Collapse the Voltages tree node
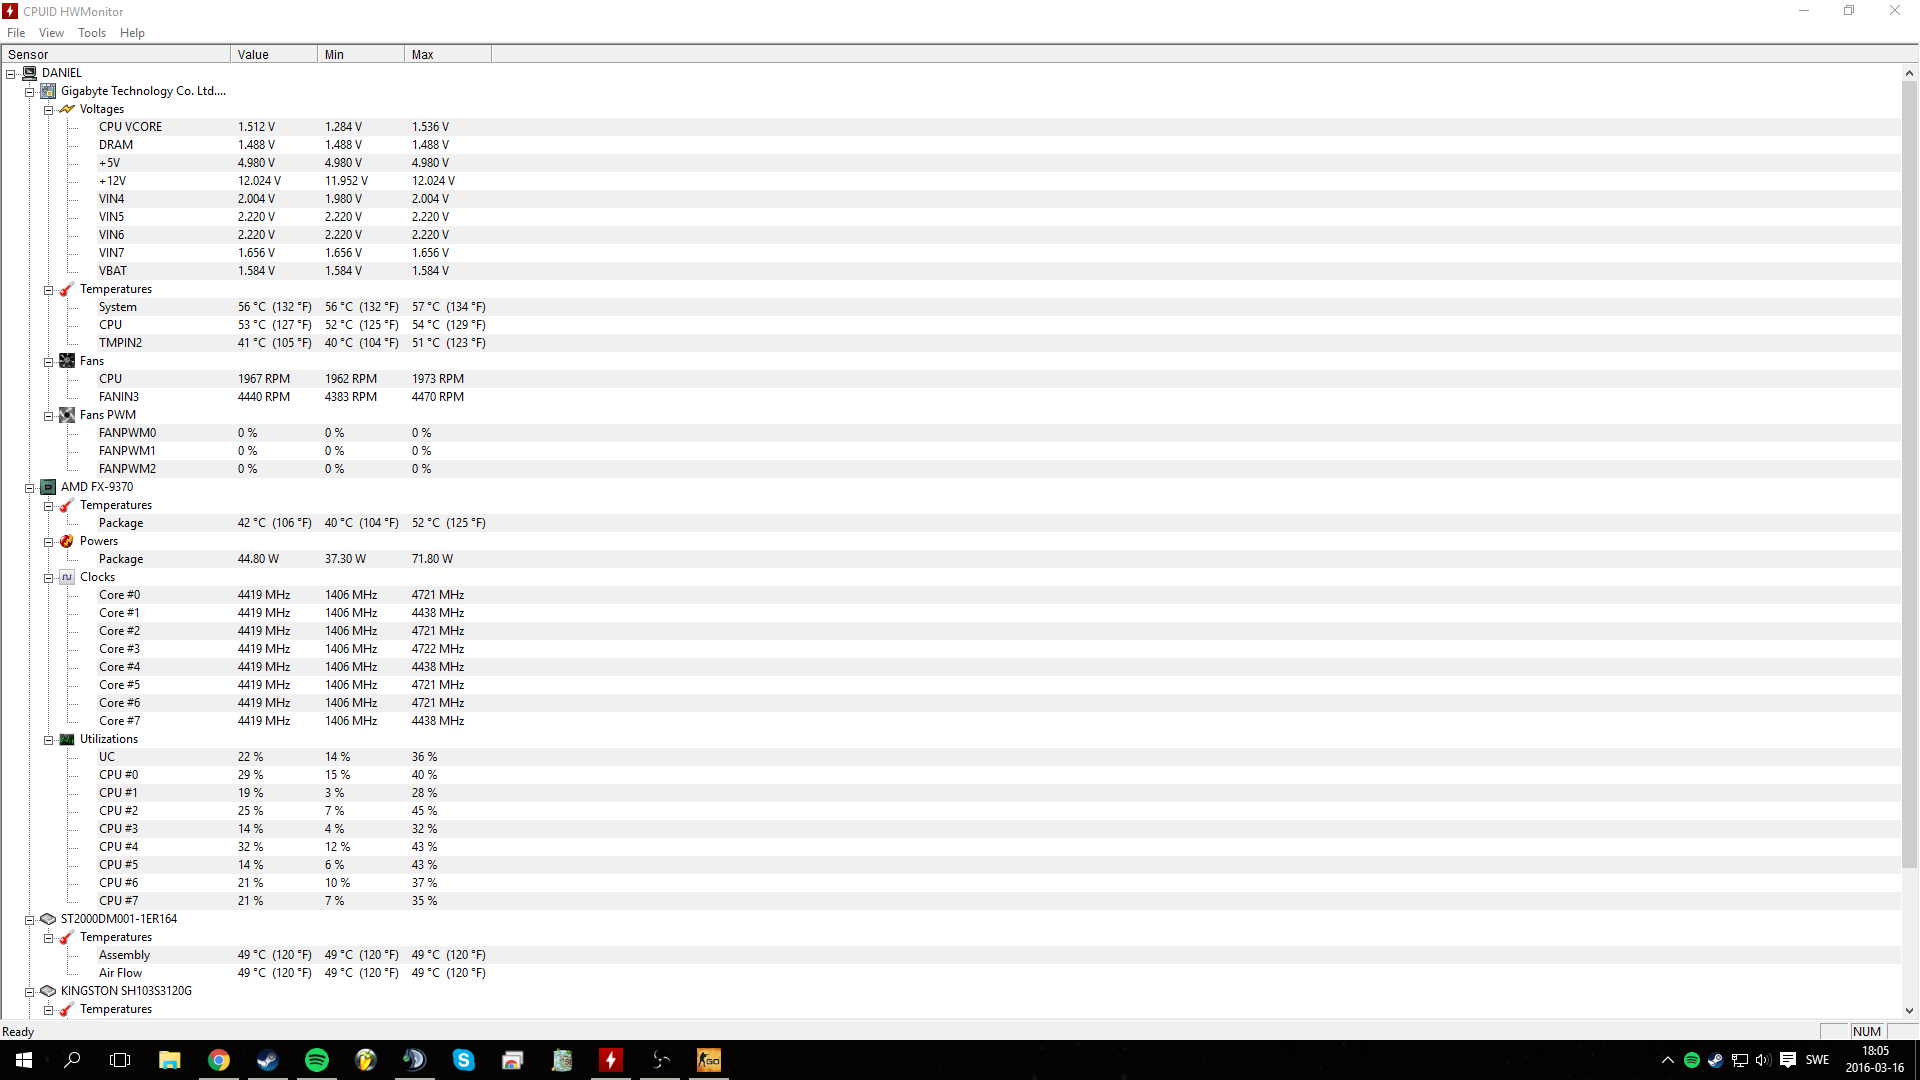Image resolution: width=1920 pixels, height=1080 pixels. [x=48, y=110]
